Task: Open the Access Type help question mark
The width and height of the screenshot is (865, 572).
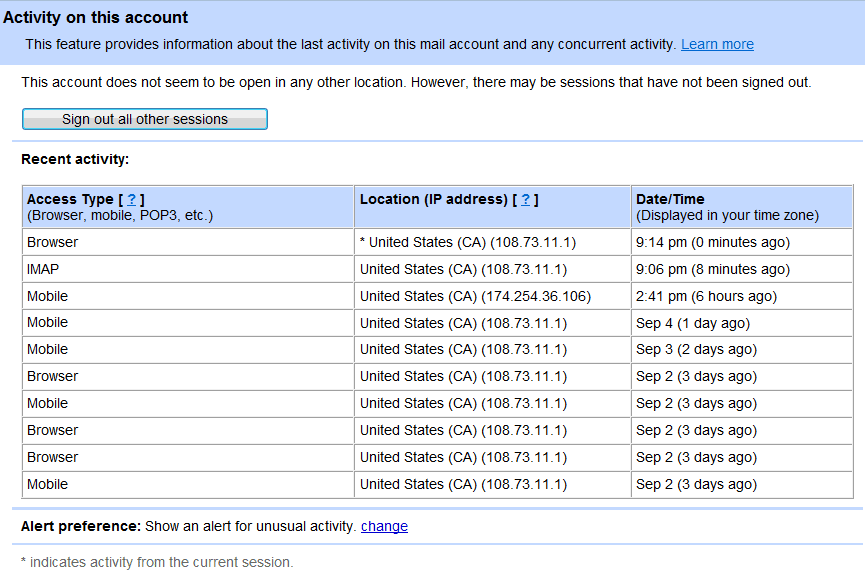Action: pos(131,200)
